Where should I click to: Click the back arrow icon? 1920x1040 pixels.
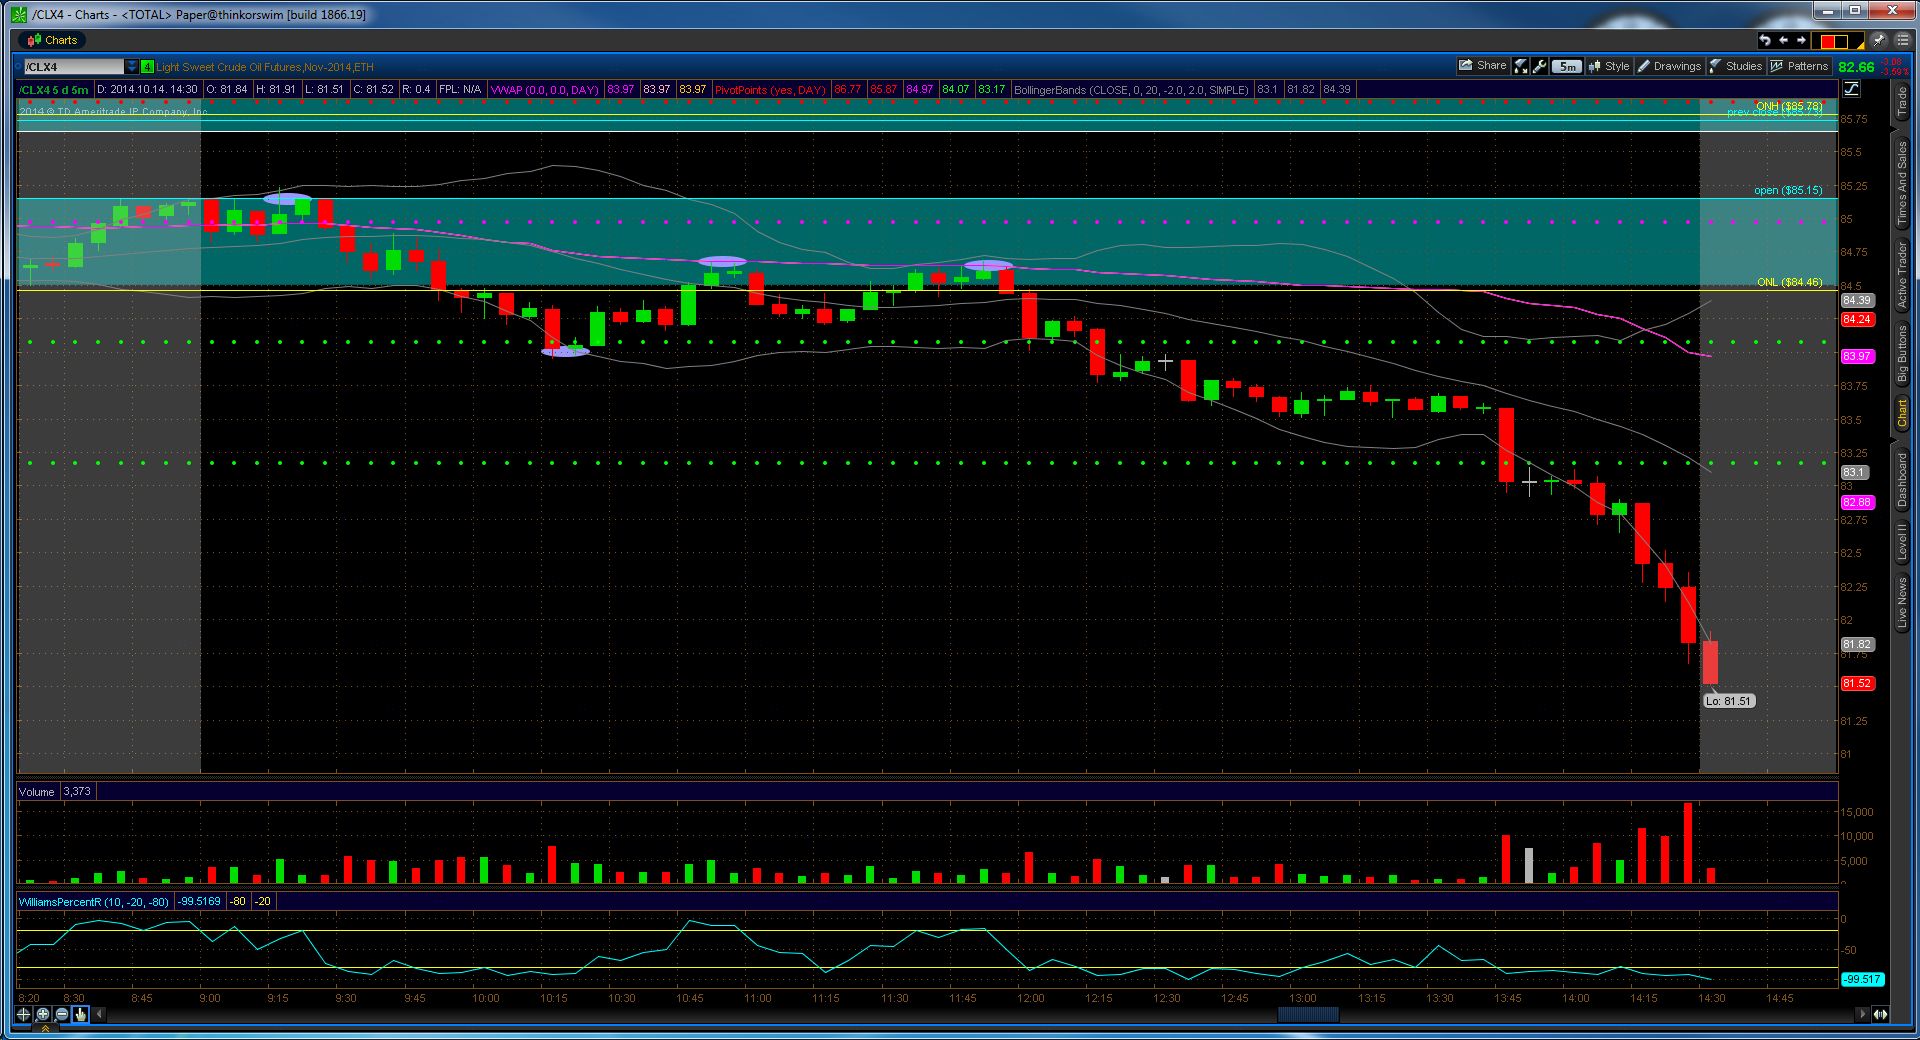1783,40
